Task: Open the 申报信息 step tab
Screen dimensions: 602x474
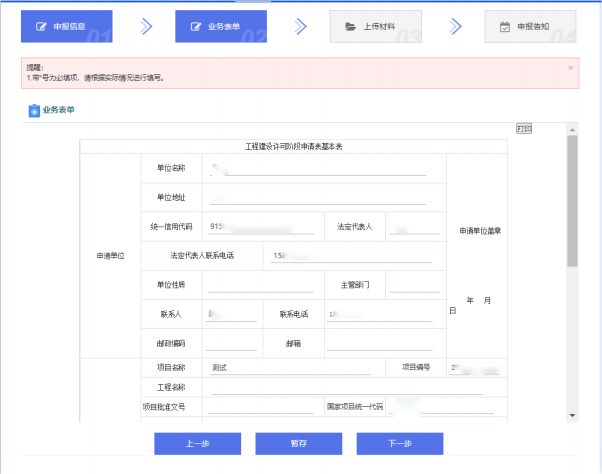Action: (66, 26)
